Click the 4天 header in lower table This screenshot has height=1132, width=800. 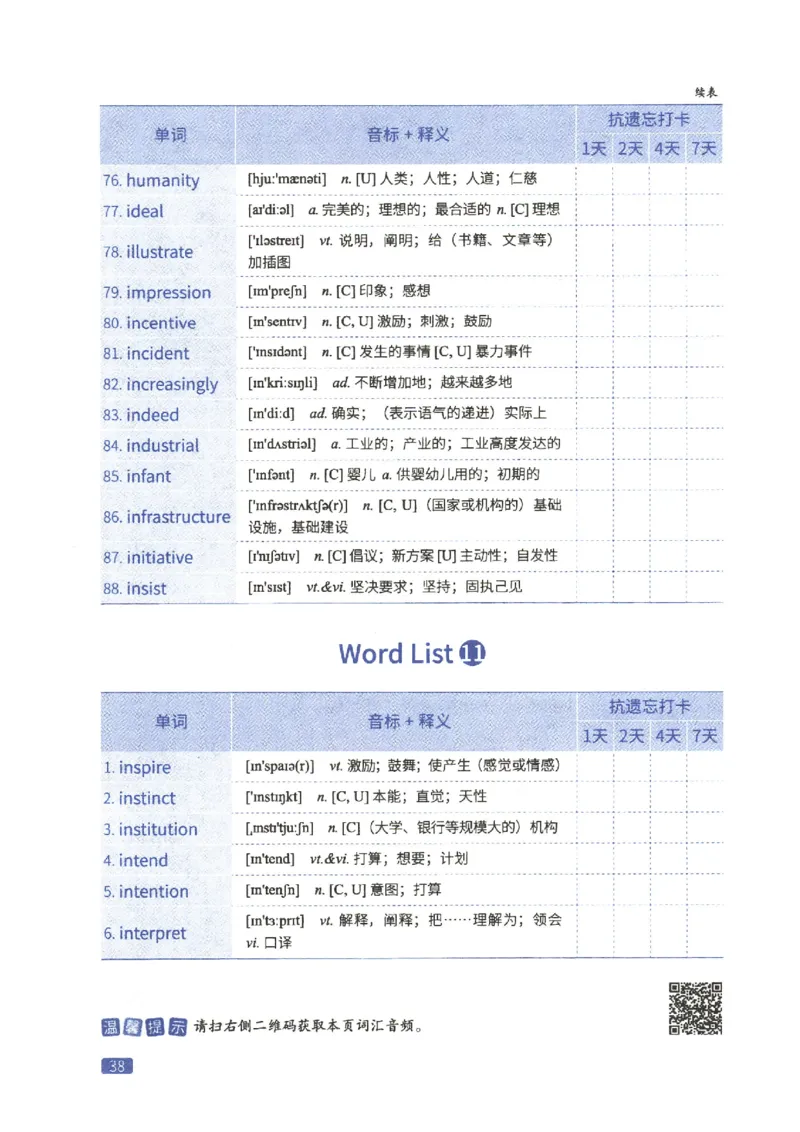point(668,735)
